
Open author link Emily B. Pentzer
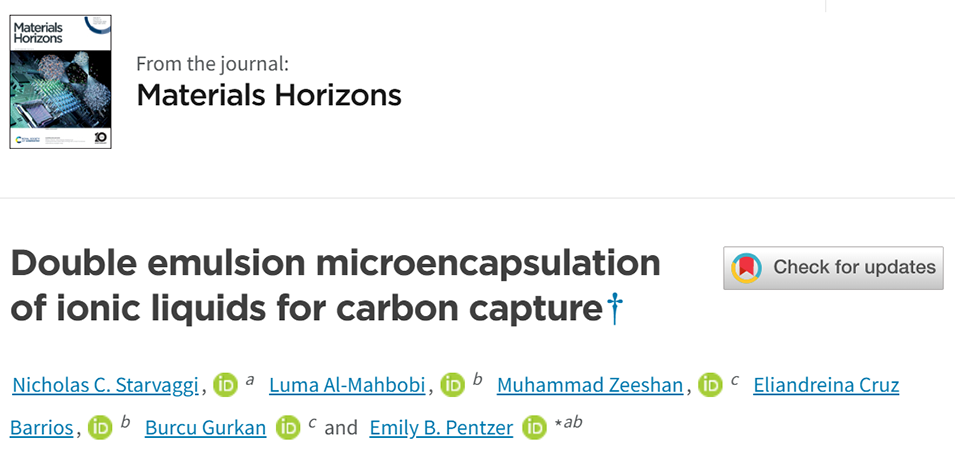point(441,428)
